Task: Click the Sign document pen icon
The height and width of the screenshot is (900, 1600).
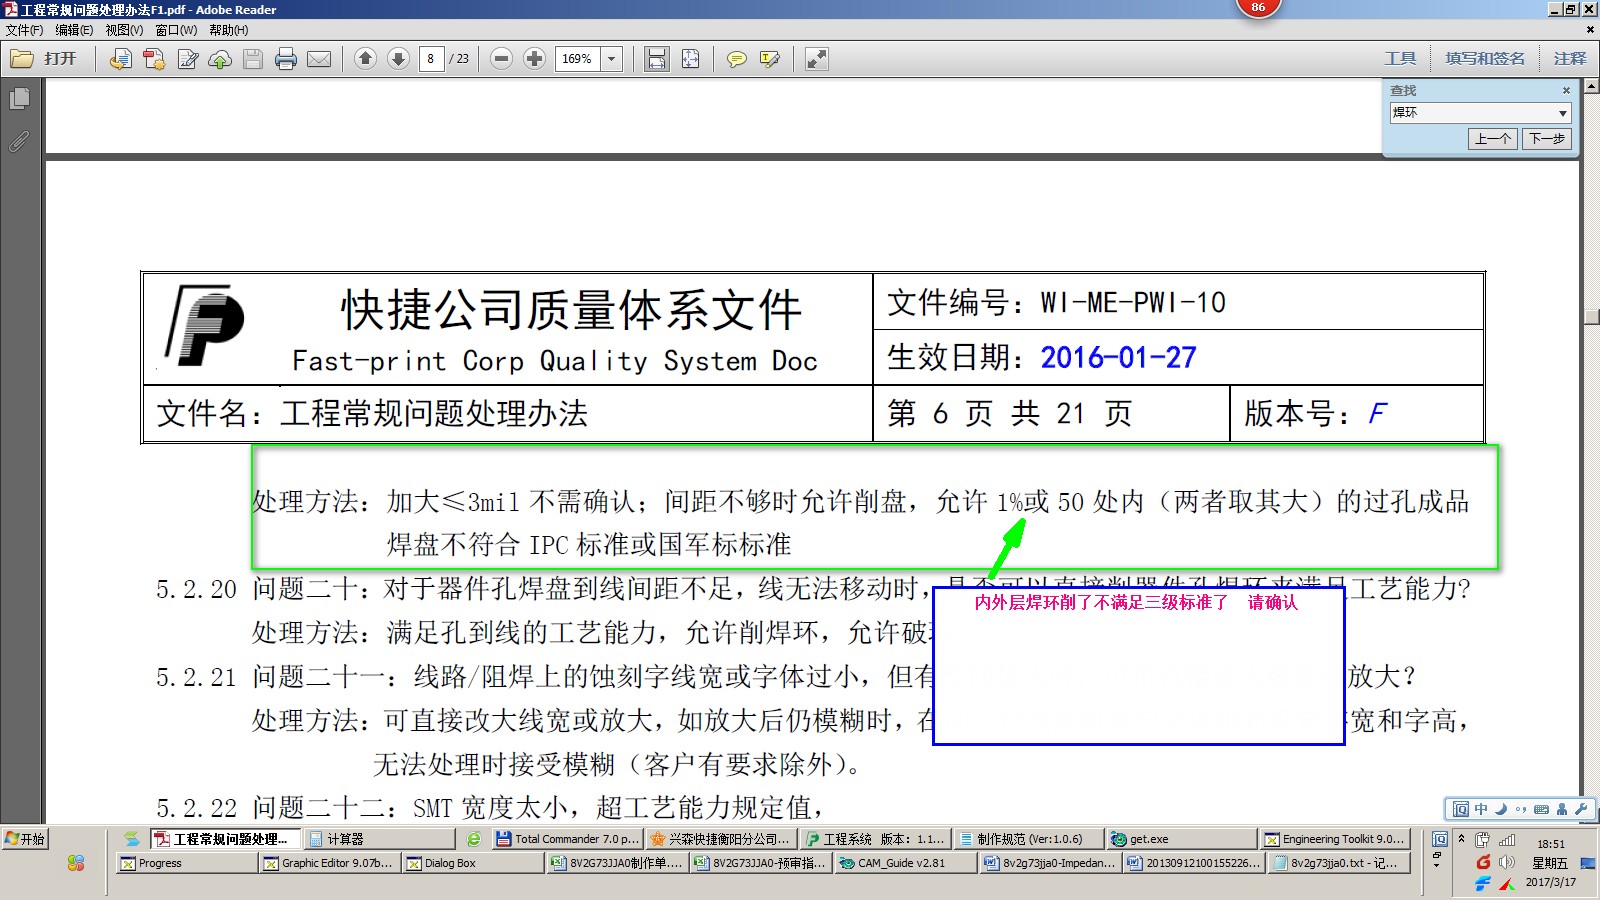Action: click(x=187, y=59)
